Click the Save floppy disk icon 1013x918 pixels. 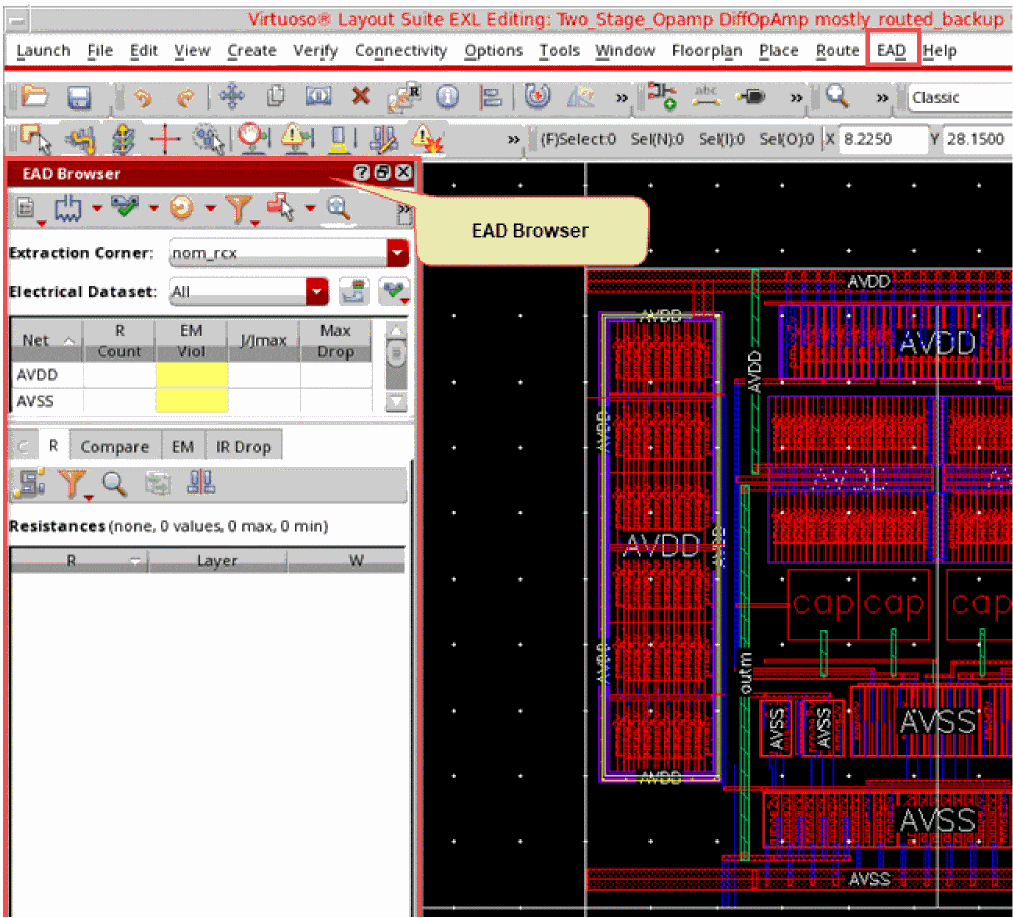click(79, 97)
